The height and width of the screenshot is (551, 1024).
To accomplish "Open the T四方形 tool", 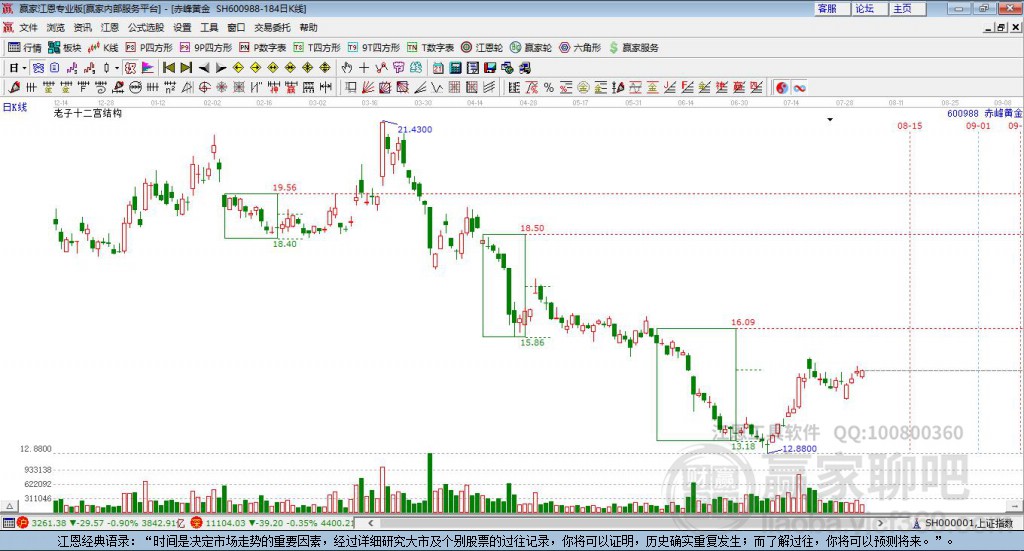I will coord(317,48).
